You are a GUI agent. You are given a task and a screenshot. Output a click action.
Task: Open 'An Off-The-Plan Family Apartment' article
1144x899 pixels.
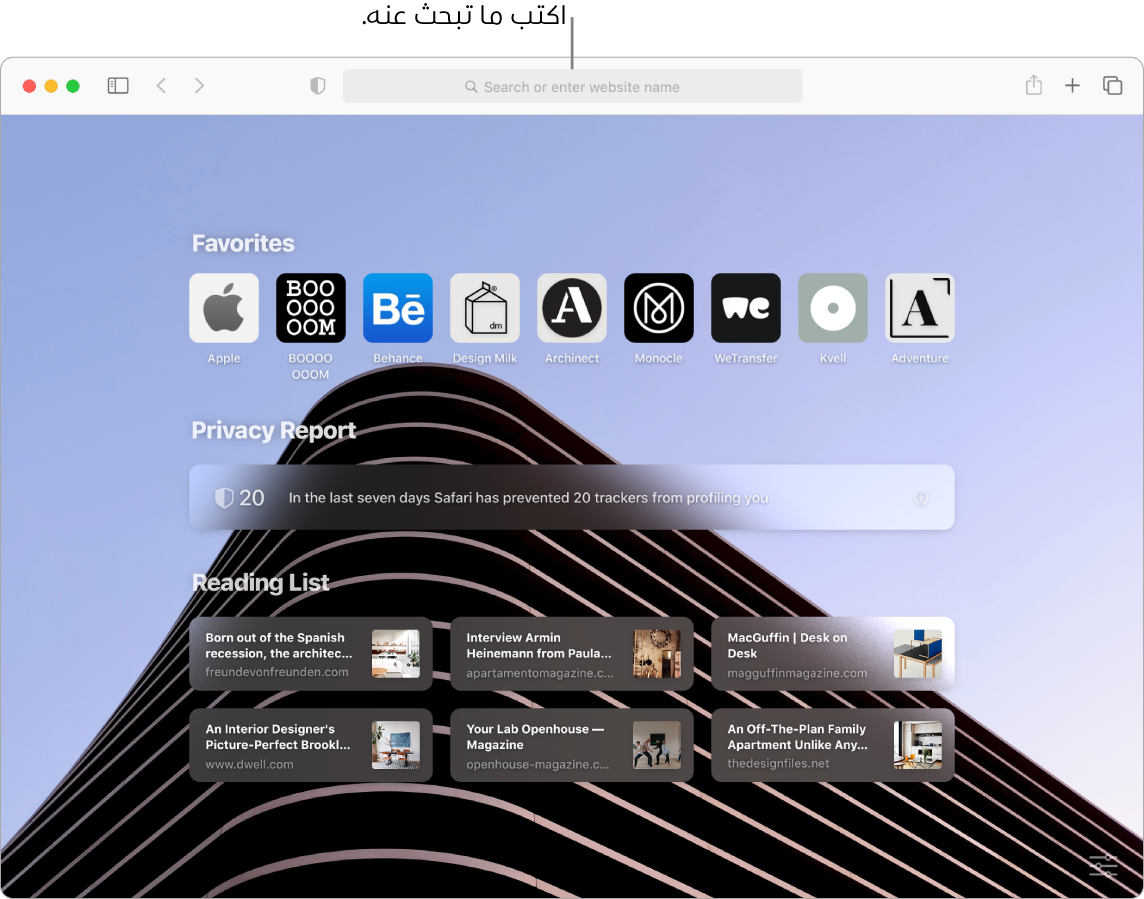click(x=832, y=745)
